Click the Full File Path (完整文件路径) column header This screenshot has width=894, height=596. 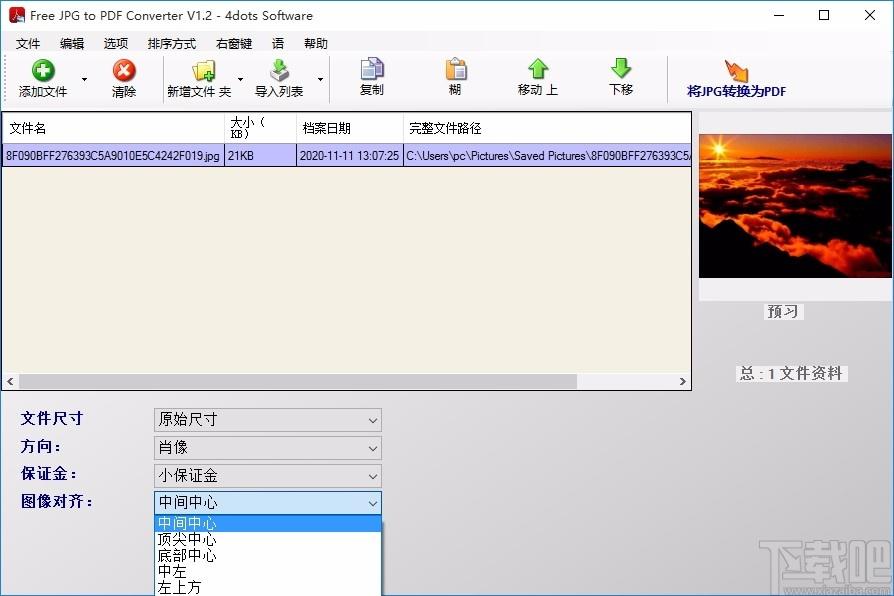547,128
